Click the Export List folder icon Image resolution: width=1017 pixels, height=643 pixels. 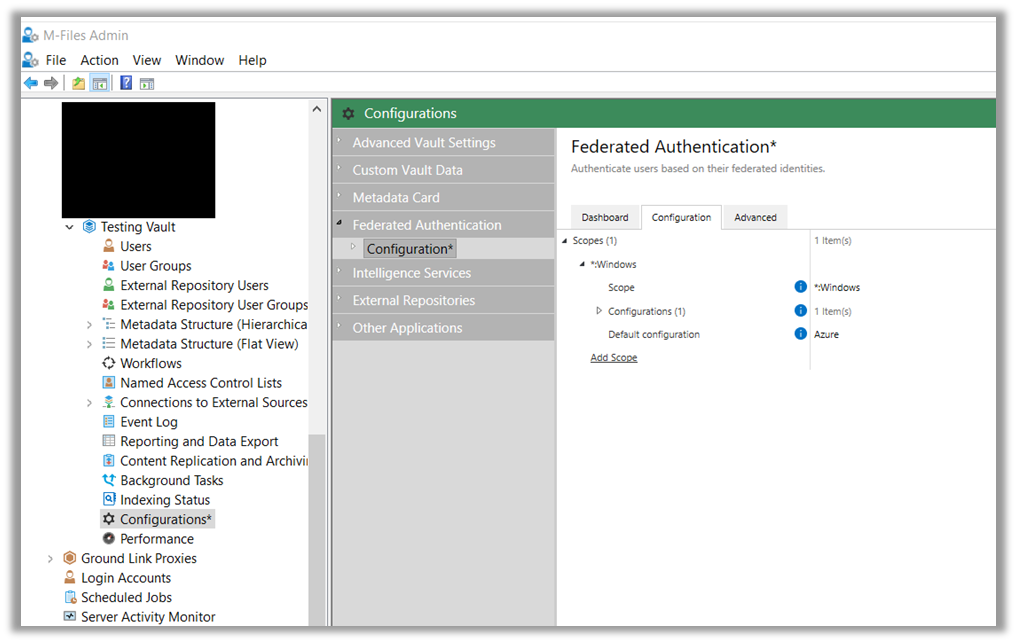tap(76, 82)
